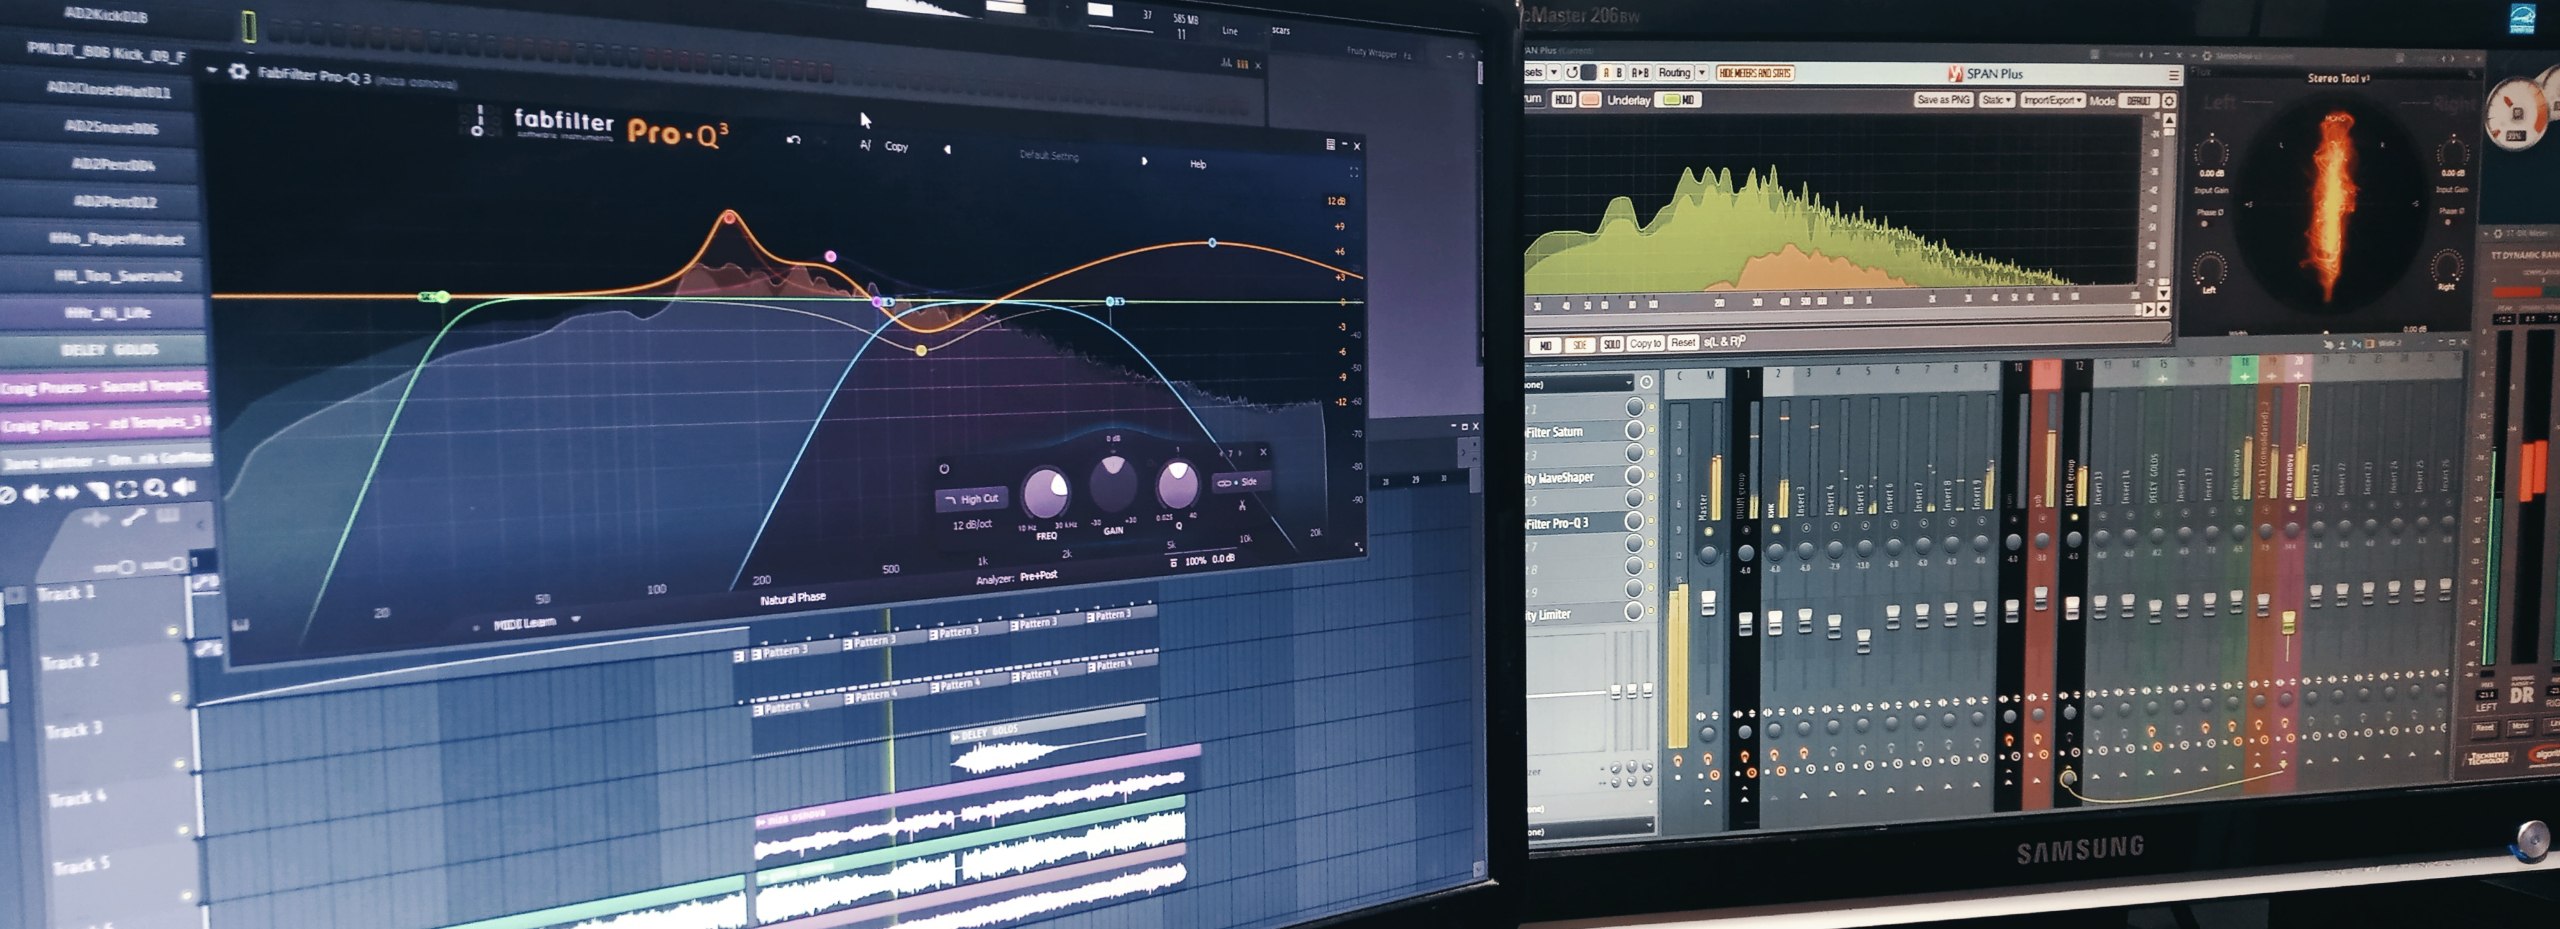The height and width of the screenshot is (929, 2560).
Task: Click the Pro-Q 3 full screen icon
Action: click(1354, 172)
